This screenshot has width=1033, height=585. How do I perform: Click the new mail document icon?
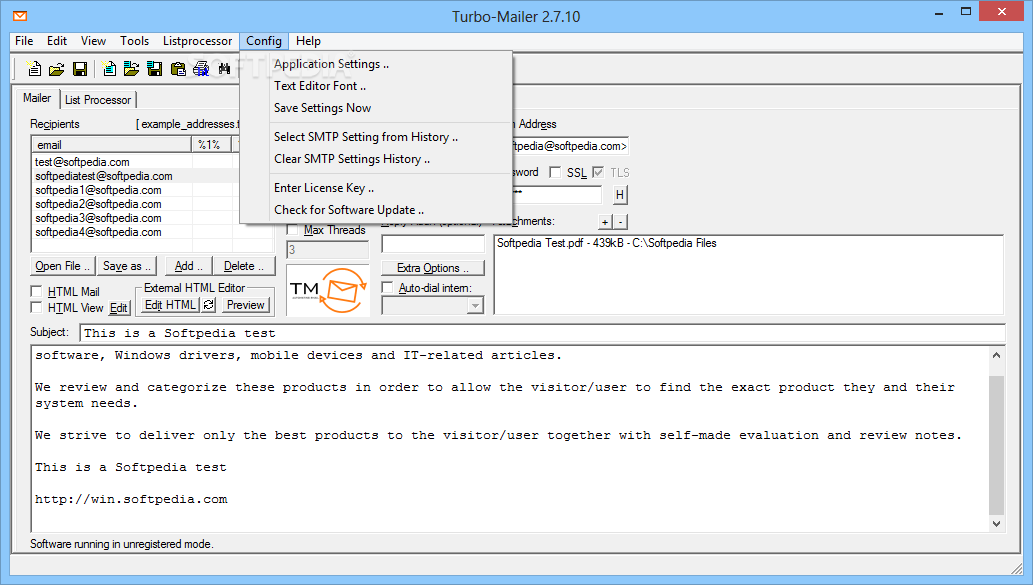[34, 69]
